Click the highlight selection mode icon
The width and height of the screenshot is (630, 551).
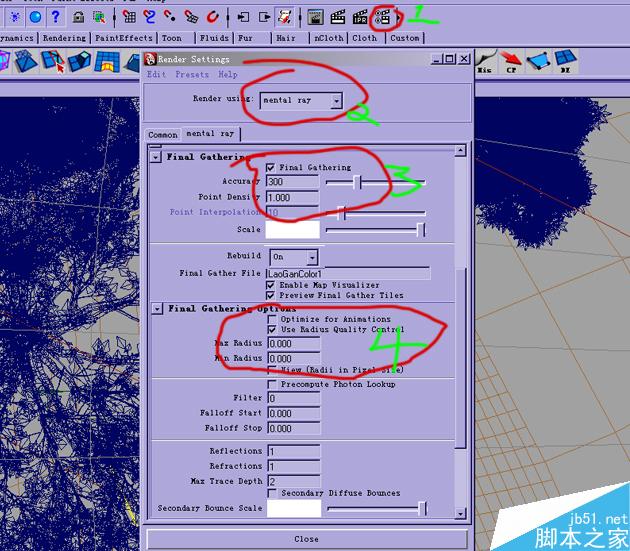pos(99,17)
